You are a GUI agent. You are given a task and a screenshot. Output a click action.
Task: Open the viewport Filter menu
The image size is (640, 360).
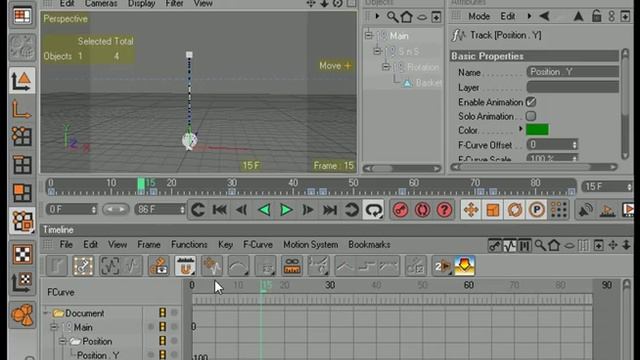(x=174, y=4)
